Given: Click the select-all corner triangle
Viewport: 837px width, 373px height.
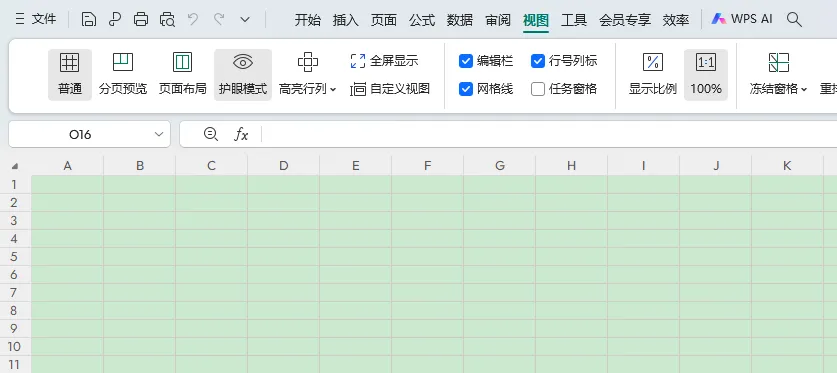Looking at the screenshot, I should coord(15,166).
